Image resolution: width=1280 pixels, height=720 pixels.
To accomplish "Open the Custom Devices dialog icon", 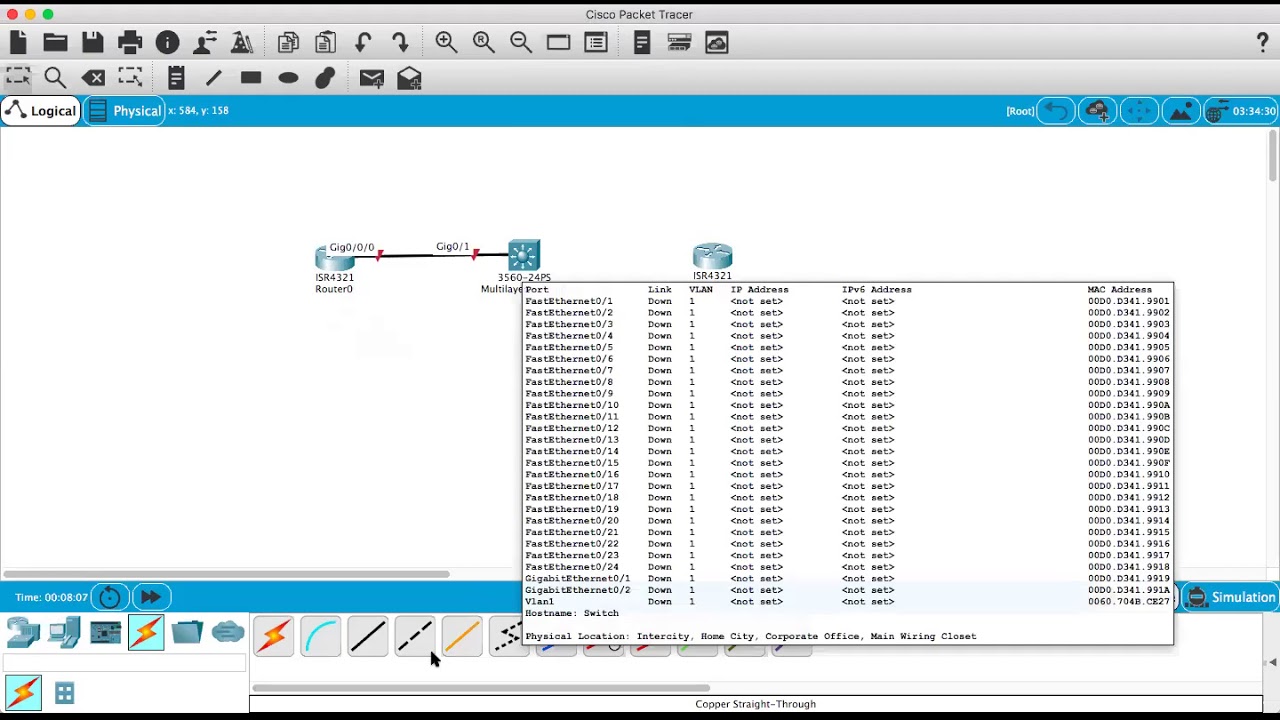I will (596, 42).
